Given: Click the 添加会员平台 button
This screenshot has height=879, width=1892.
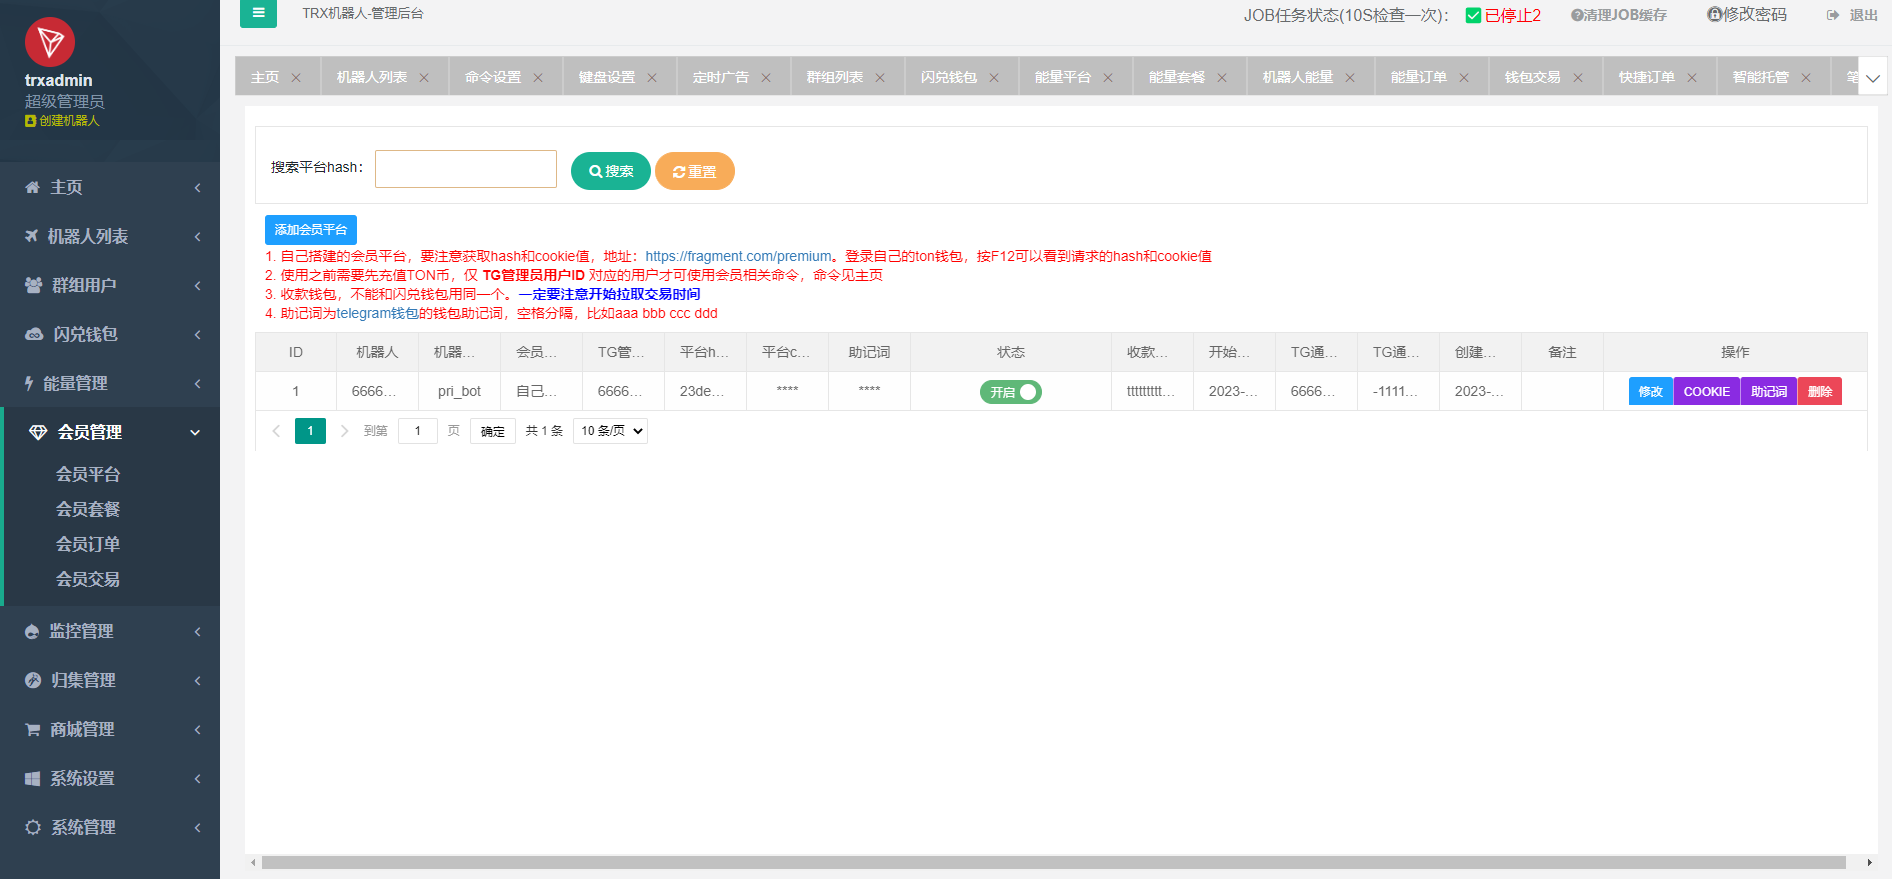Looking at the screenshot, I should pyautogui.click(x=311, y=230).
